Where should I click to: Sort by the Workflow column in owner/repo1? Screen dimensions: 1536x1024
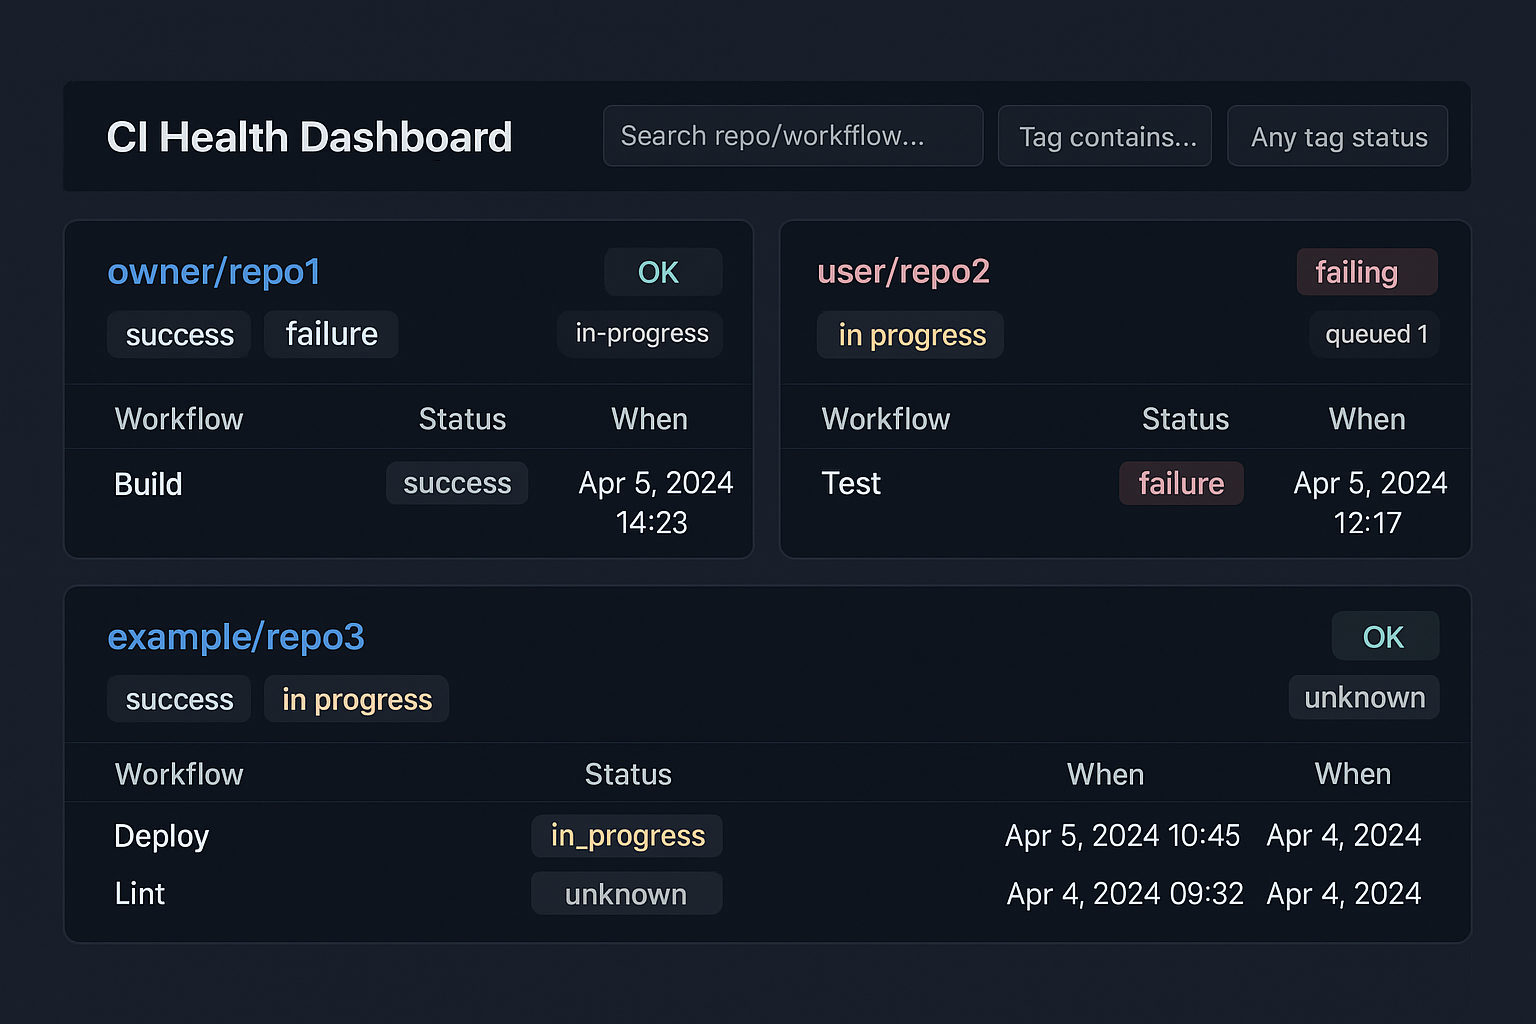[x=178, y=418]
